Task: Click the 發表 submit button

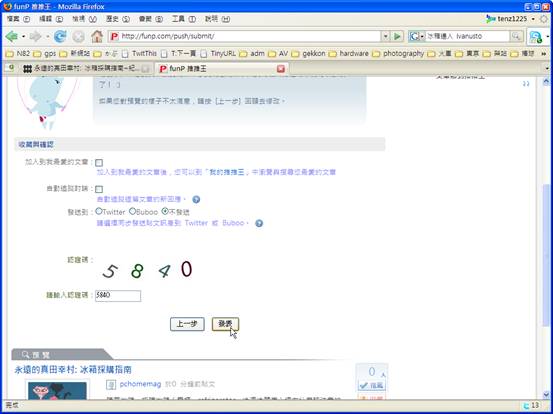Action: point(225,324)
